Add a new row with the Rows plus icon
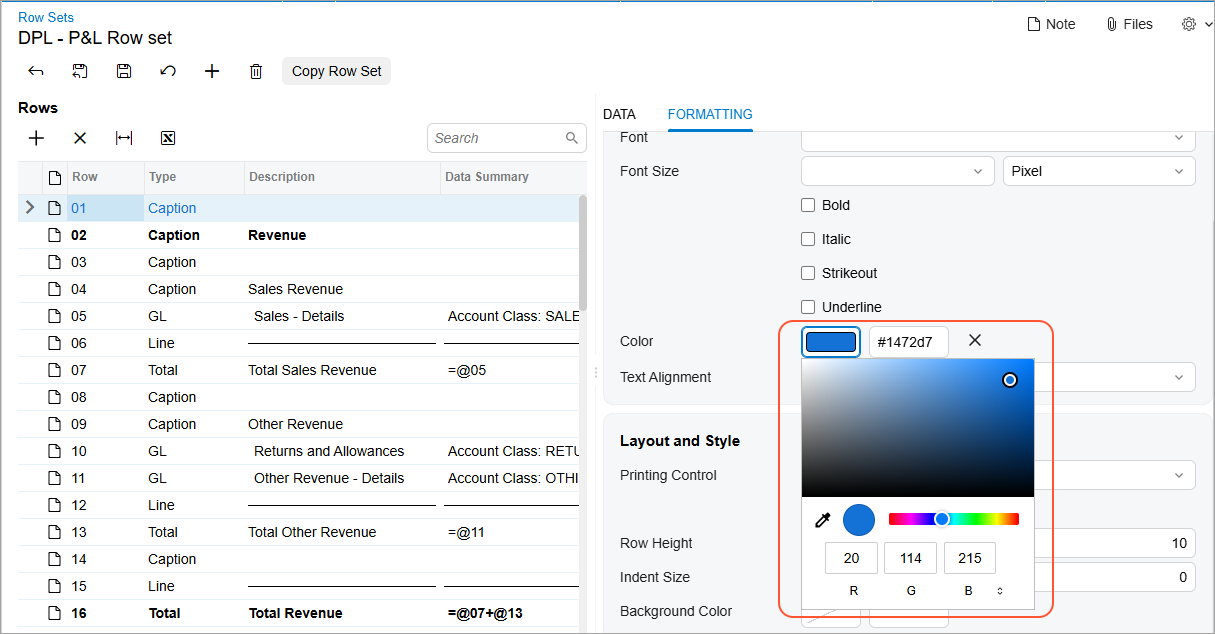Screen dimensions: 1215x634 click(x=36, y=138)
